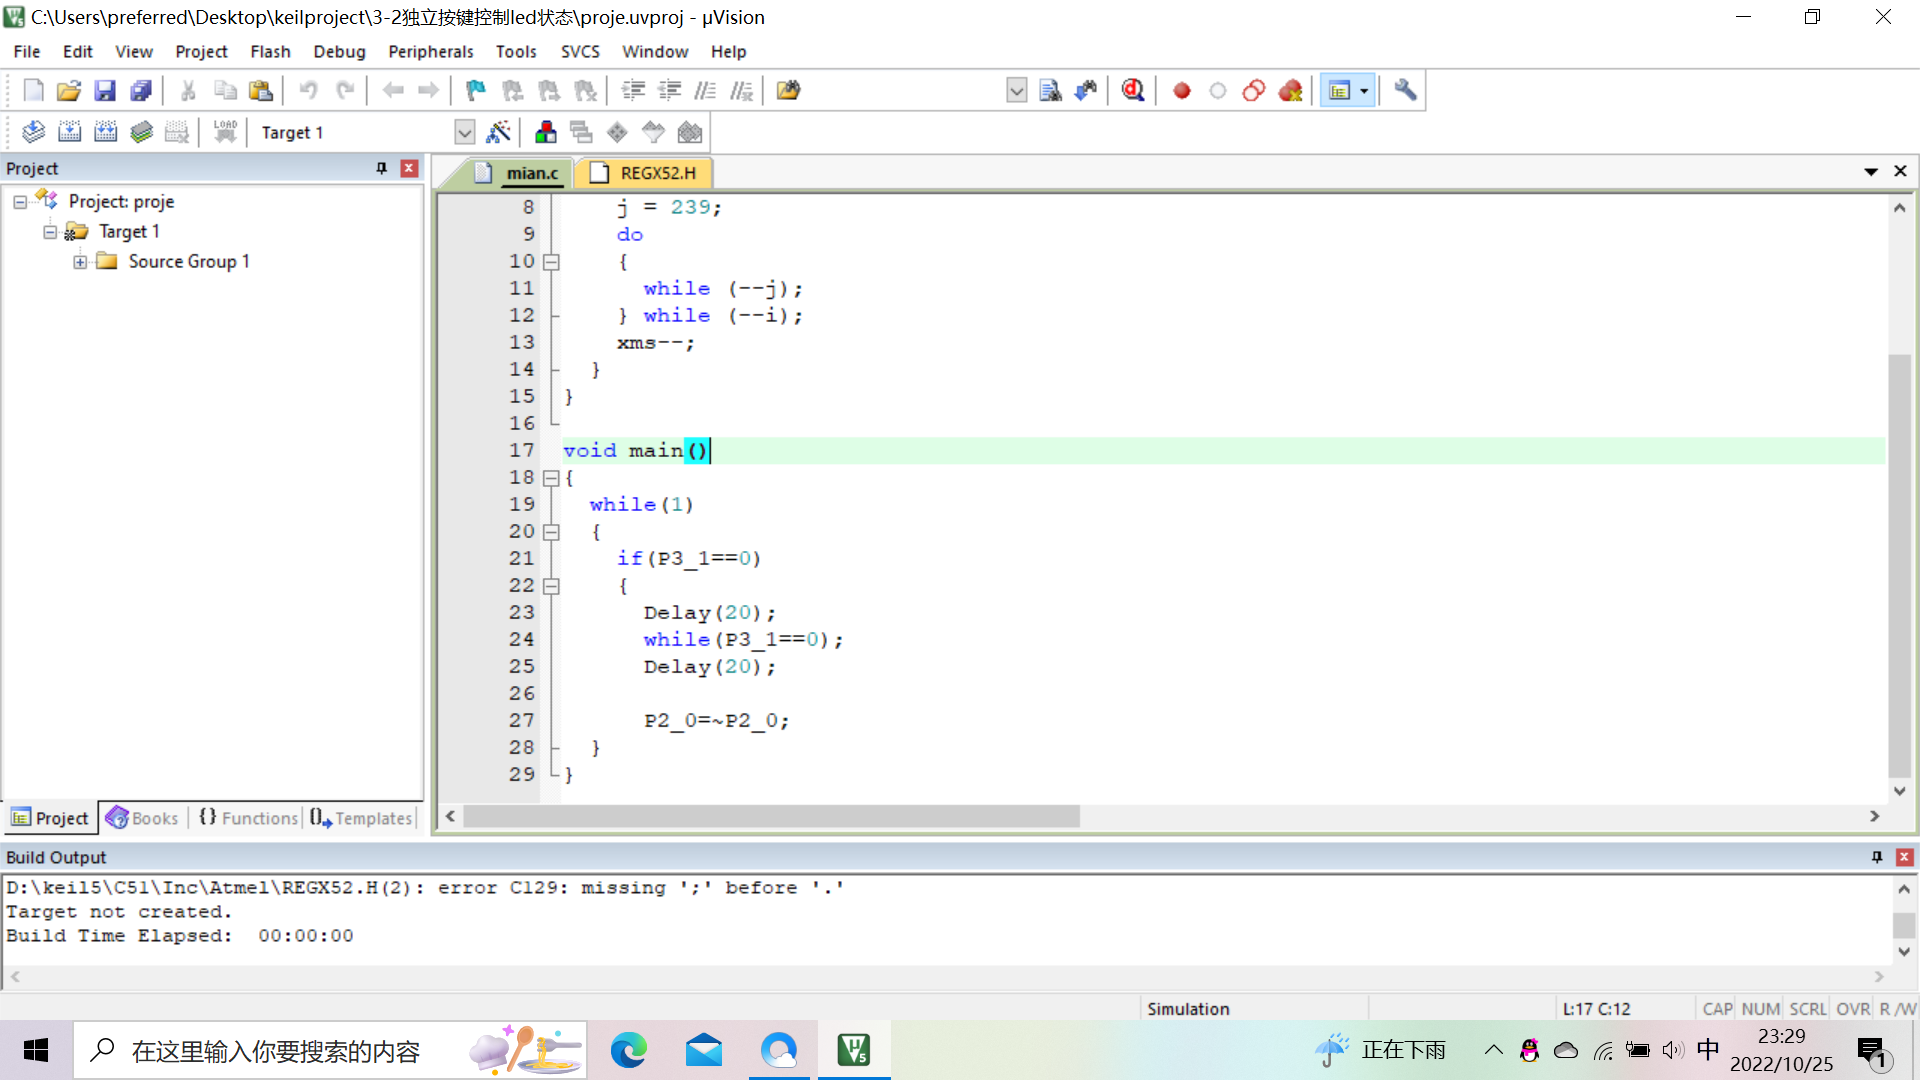Click the editor vertical scrollbar thumb
The height and width of the screenshot is (1080, 1920).
[x=1899, y=565]
